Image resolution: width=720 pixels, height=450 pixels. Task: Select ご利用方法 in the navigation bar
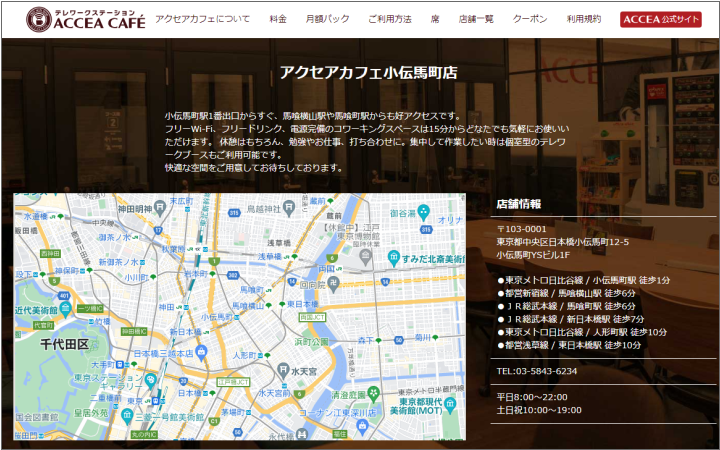pyautogui.click(x=390, y=19)
